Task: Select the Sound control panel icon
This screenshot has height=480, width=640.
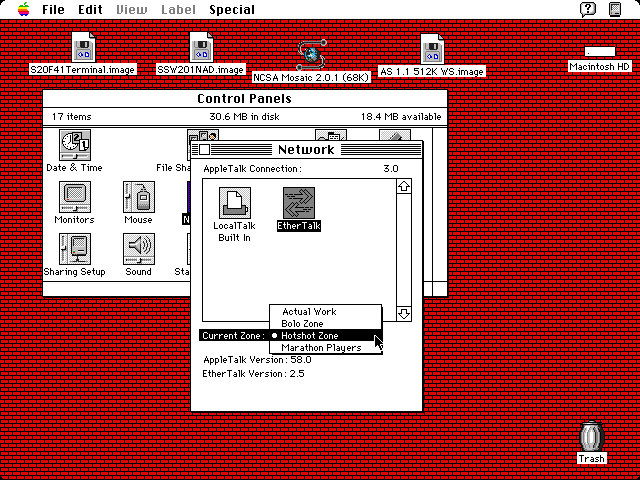Action: coord(139,249)
